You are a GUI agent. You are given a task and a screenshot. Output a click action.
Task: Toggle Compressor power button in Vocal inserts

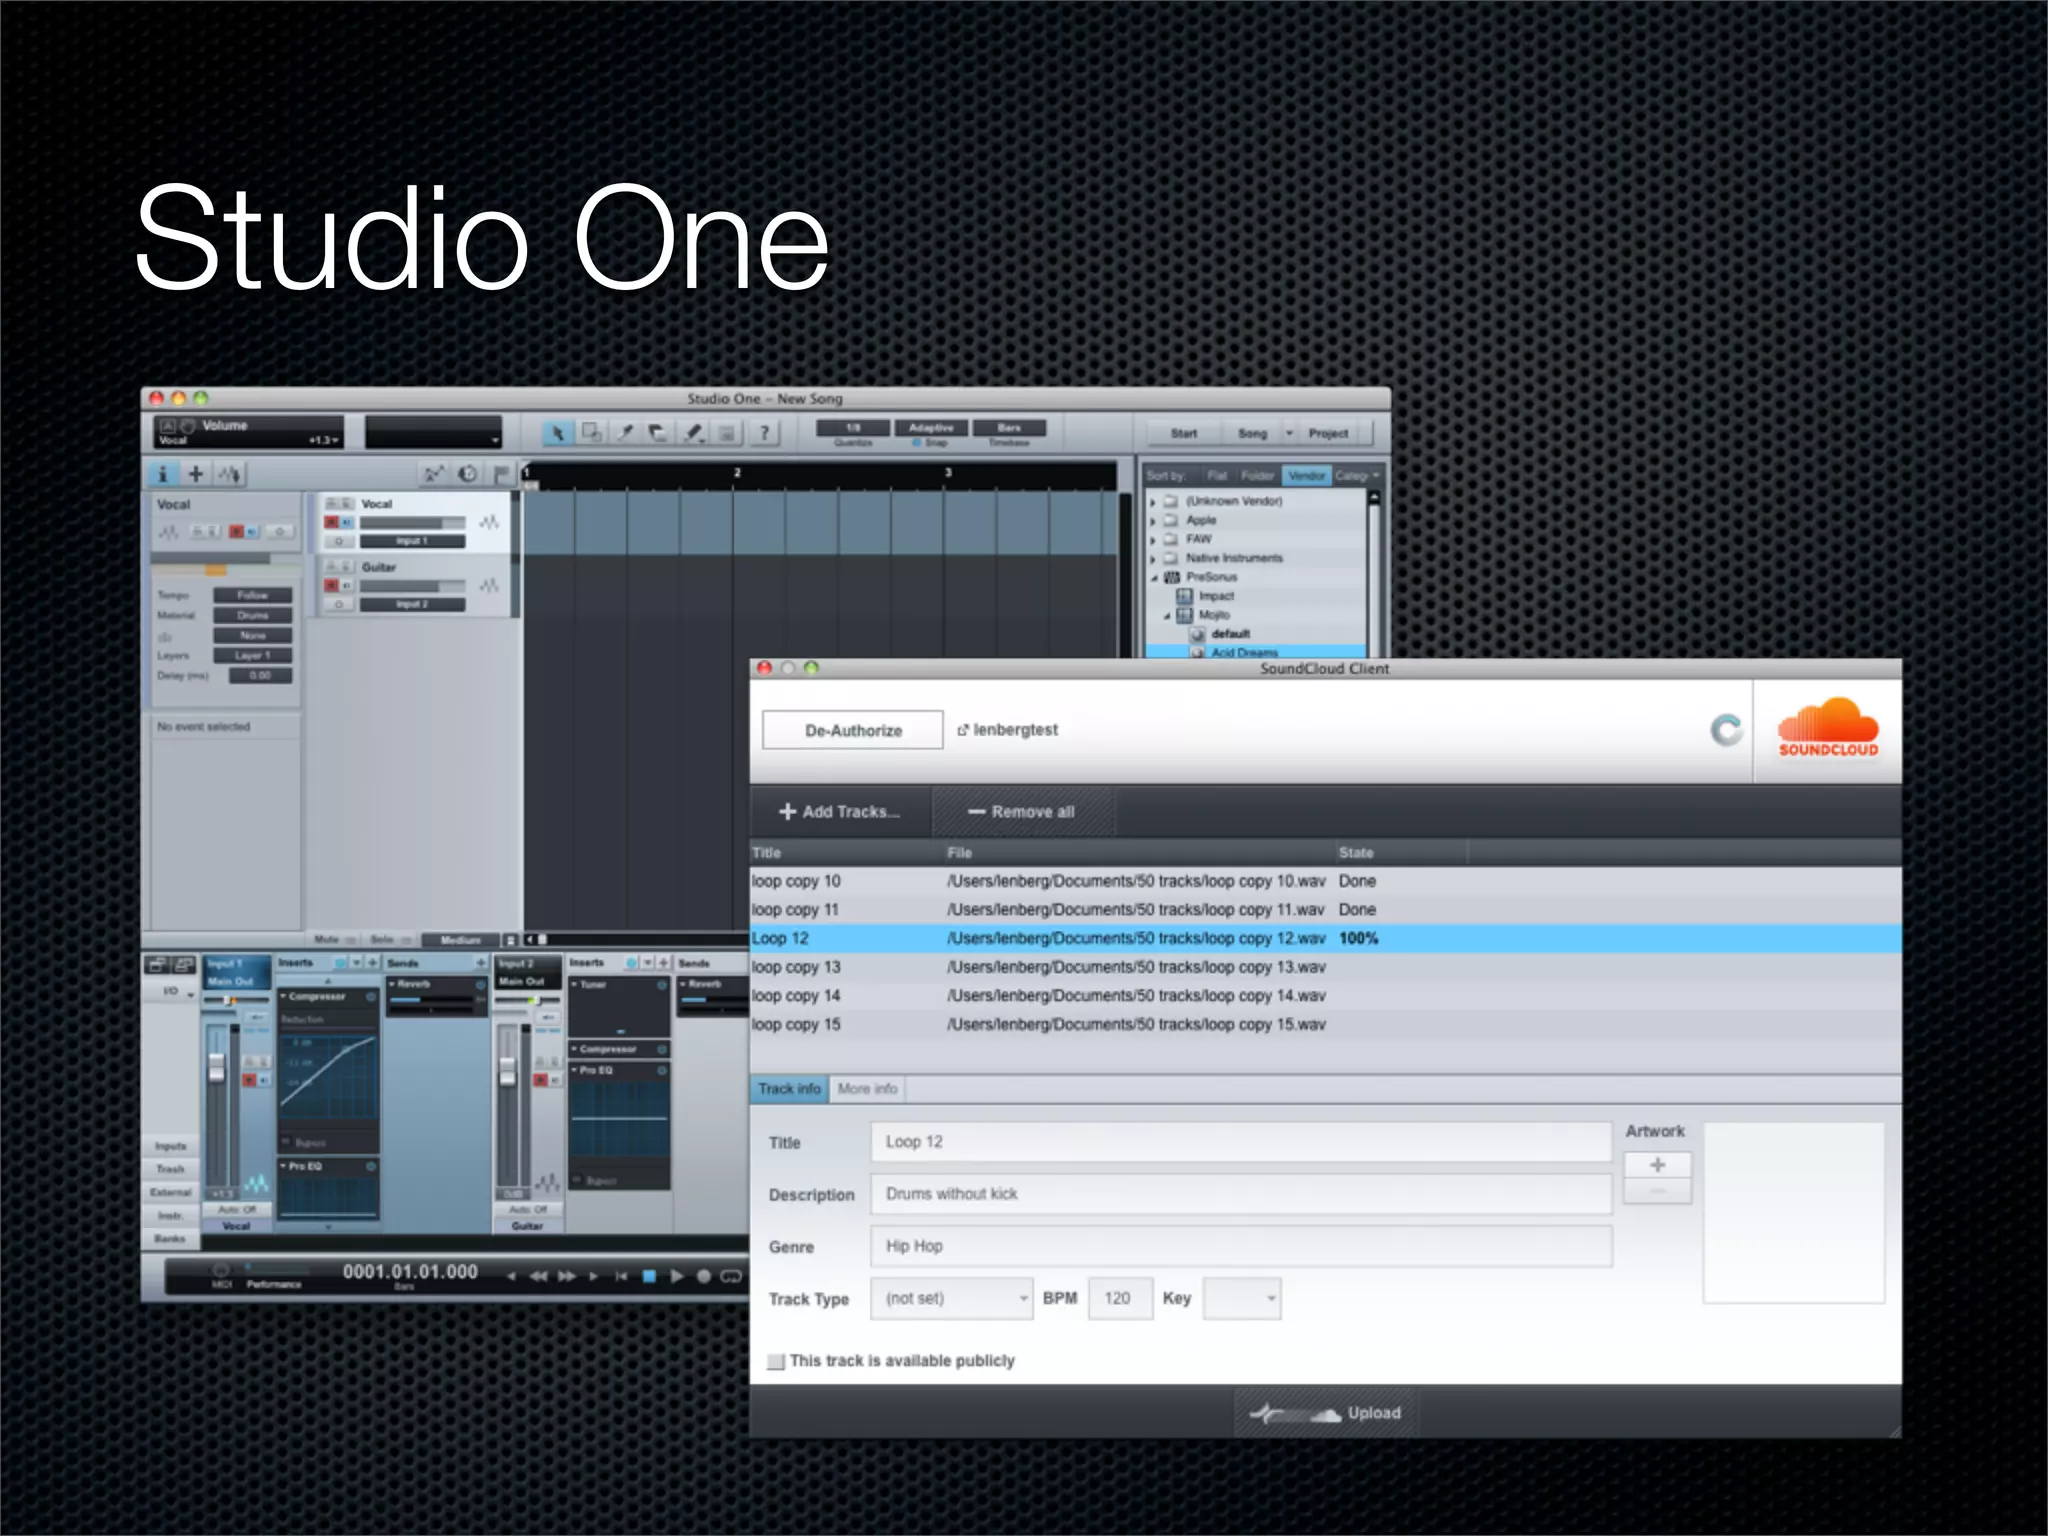click(x=371, y=997)
